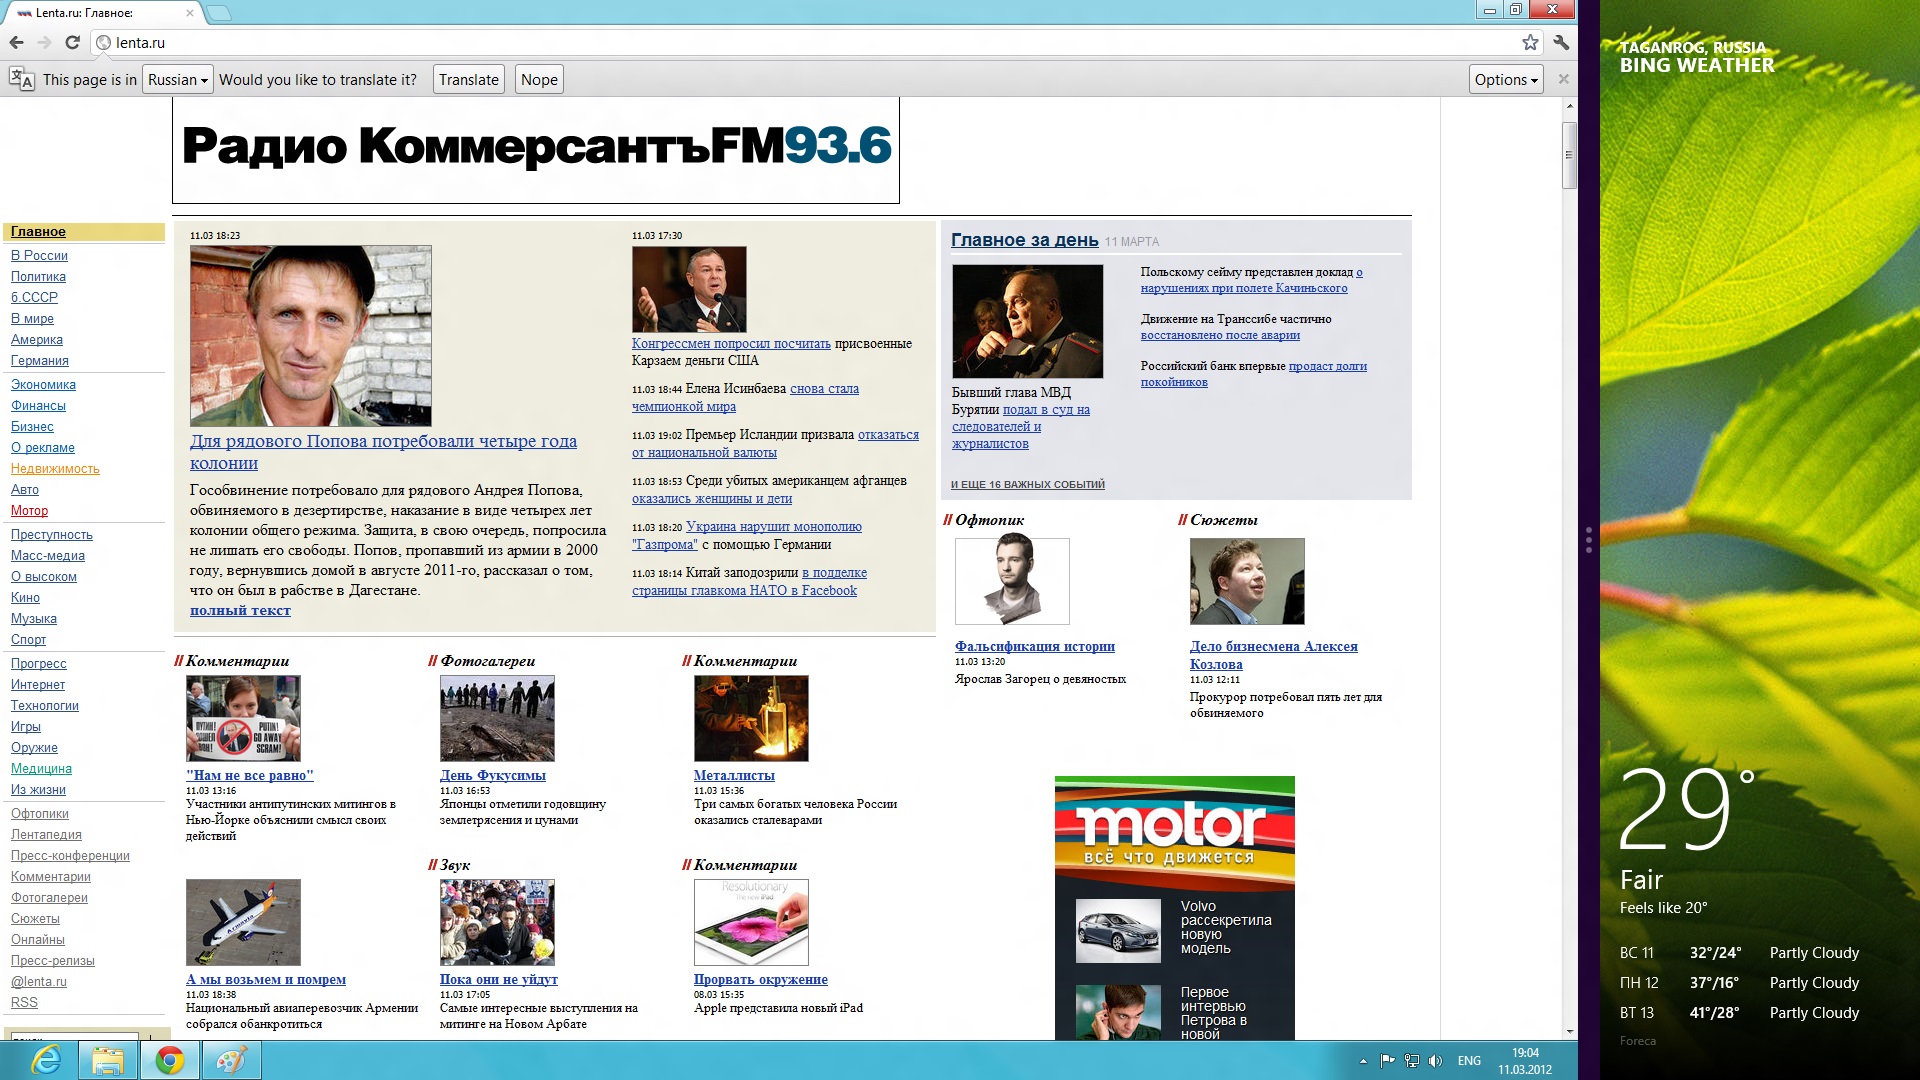This screenshot has width=1920, height=1080.
Task: Reload the lenta.ru page
Action: [72, 42]
